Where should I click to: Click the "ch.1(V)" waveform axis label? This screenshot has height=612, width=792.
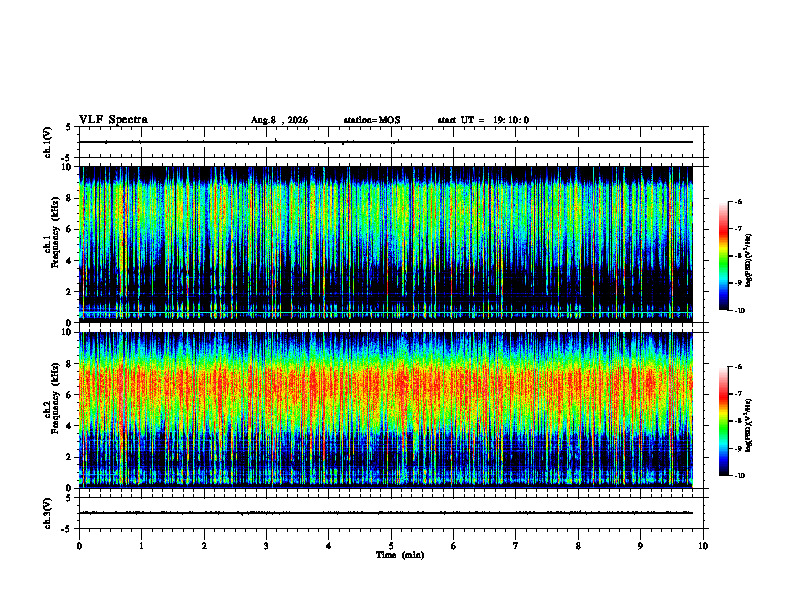click(47, 142)
